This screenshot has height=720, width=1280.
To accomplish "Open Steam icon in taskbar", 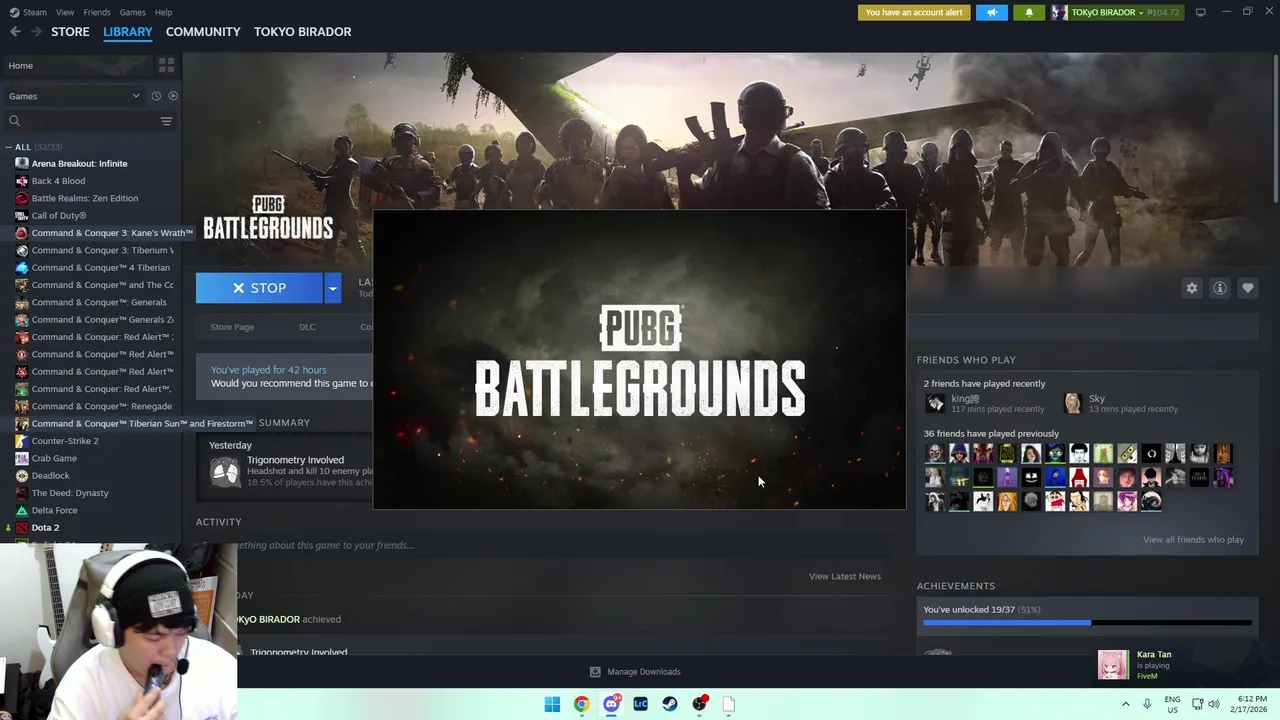I will pos(670,704).
